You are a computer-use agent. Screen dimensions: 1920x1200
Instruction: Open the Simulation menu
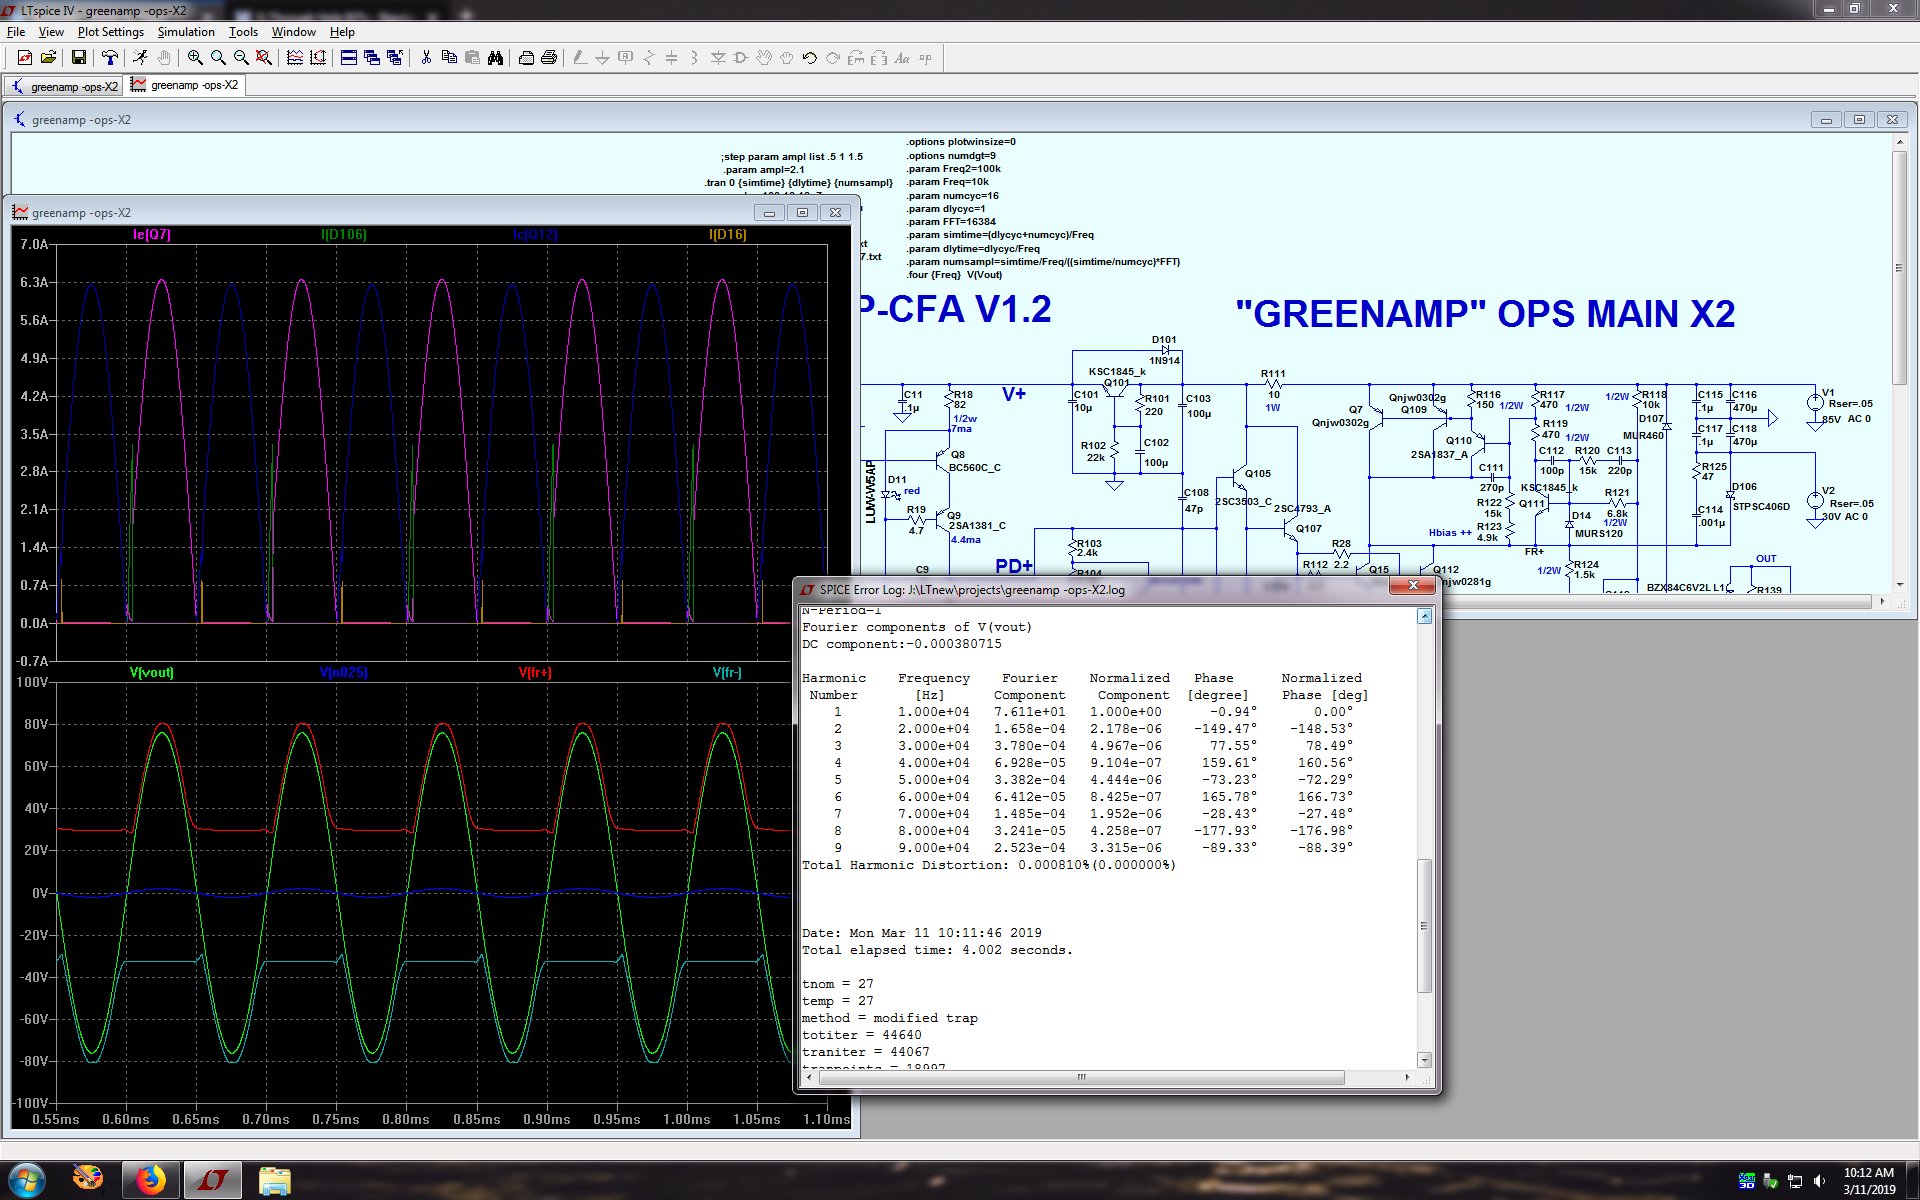coord(186,32)
